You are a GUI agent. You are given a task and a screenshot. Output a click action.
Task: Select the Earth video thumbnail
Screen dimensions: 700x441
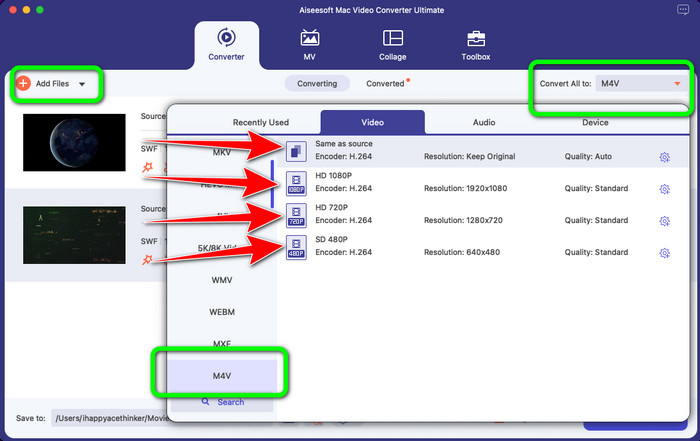point(74,142)
